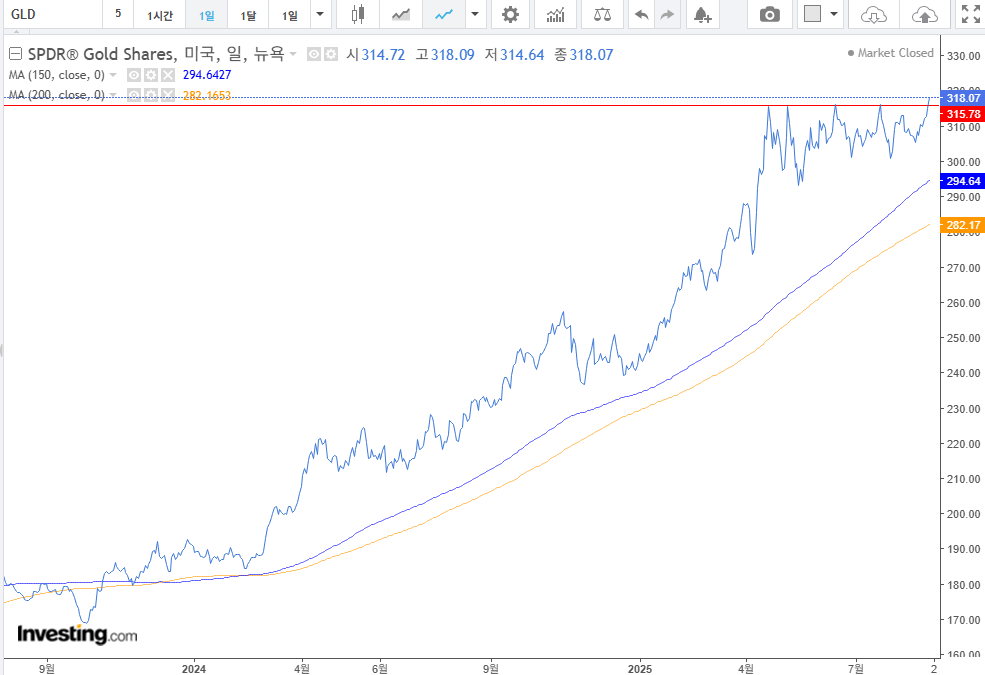Click the blue 294.64 MA price label

(963, 181)
